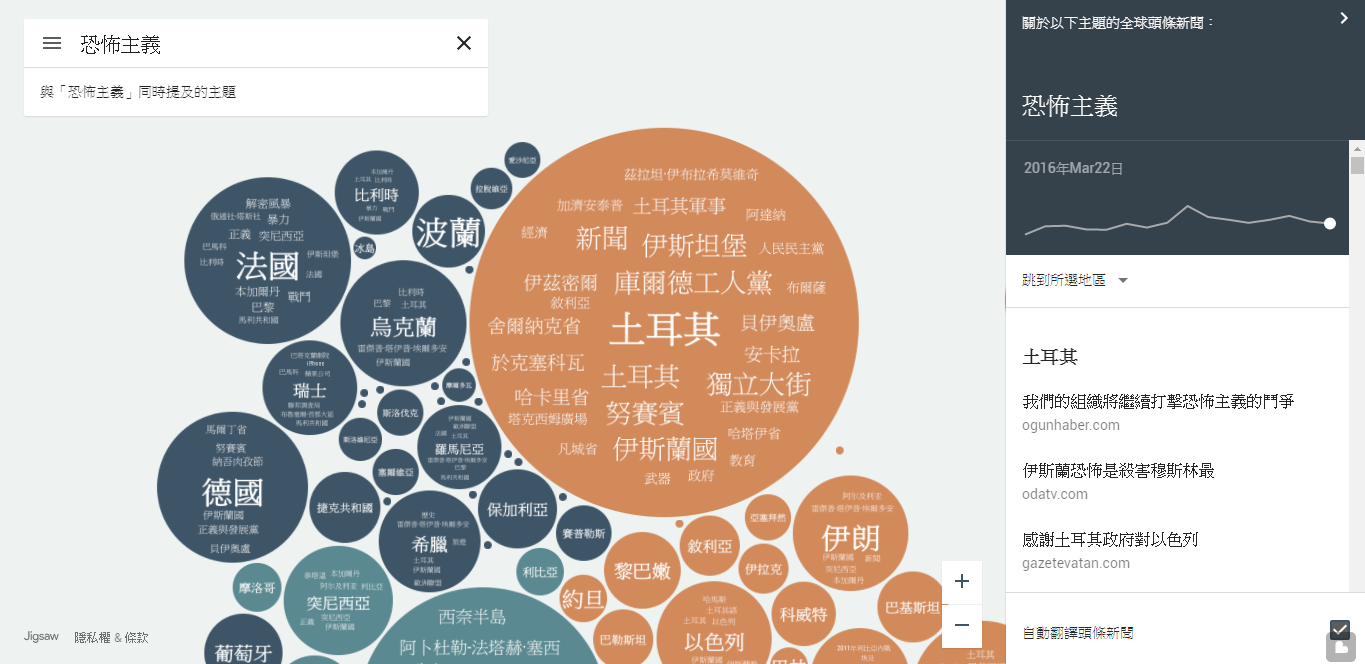Image resolution: width=1365 pixels, height=664 pixels.
Task: Select the timeline end point marker
Action: pos(1330,224)
